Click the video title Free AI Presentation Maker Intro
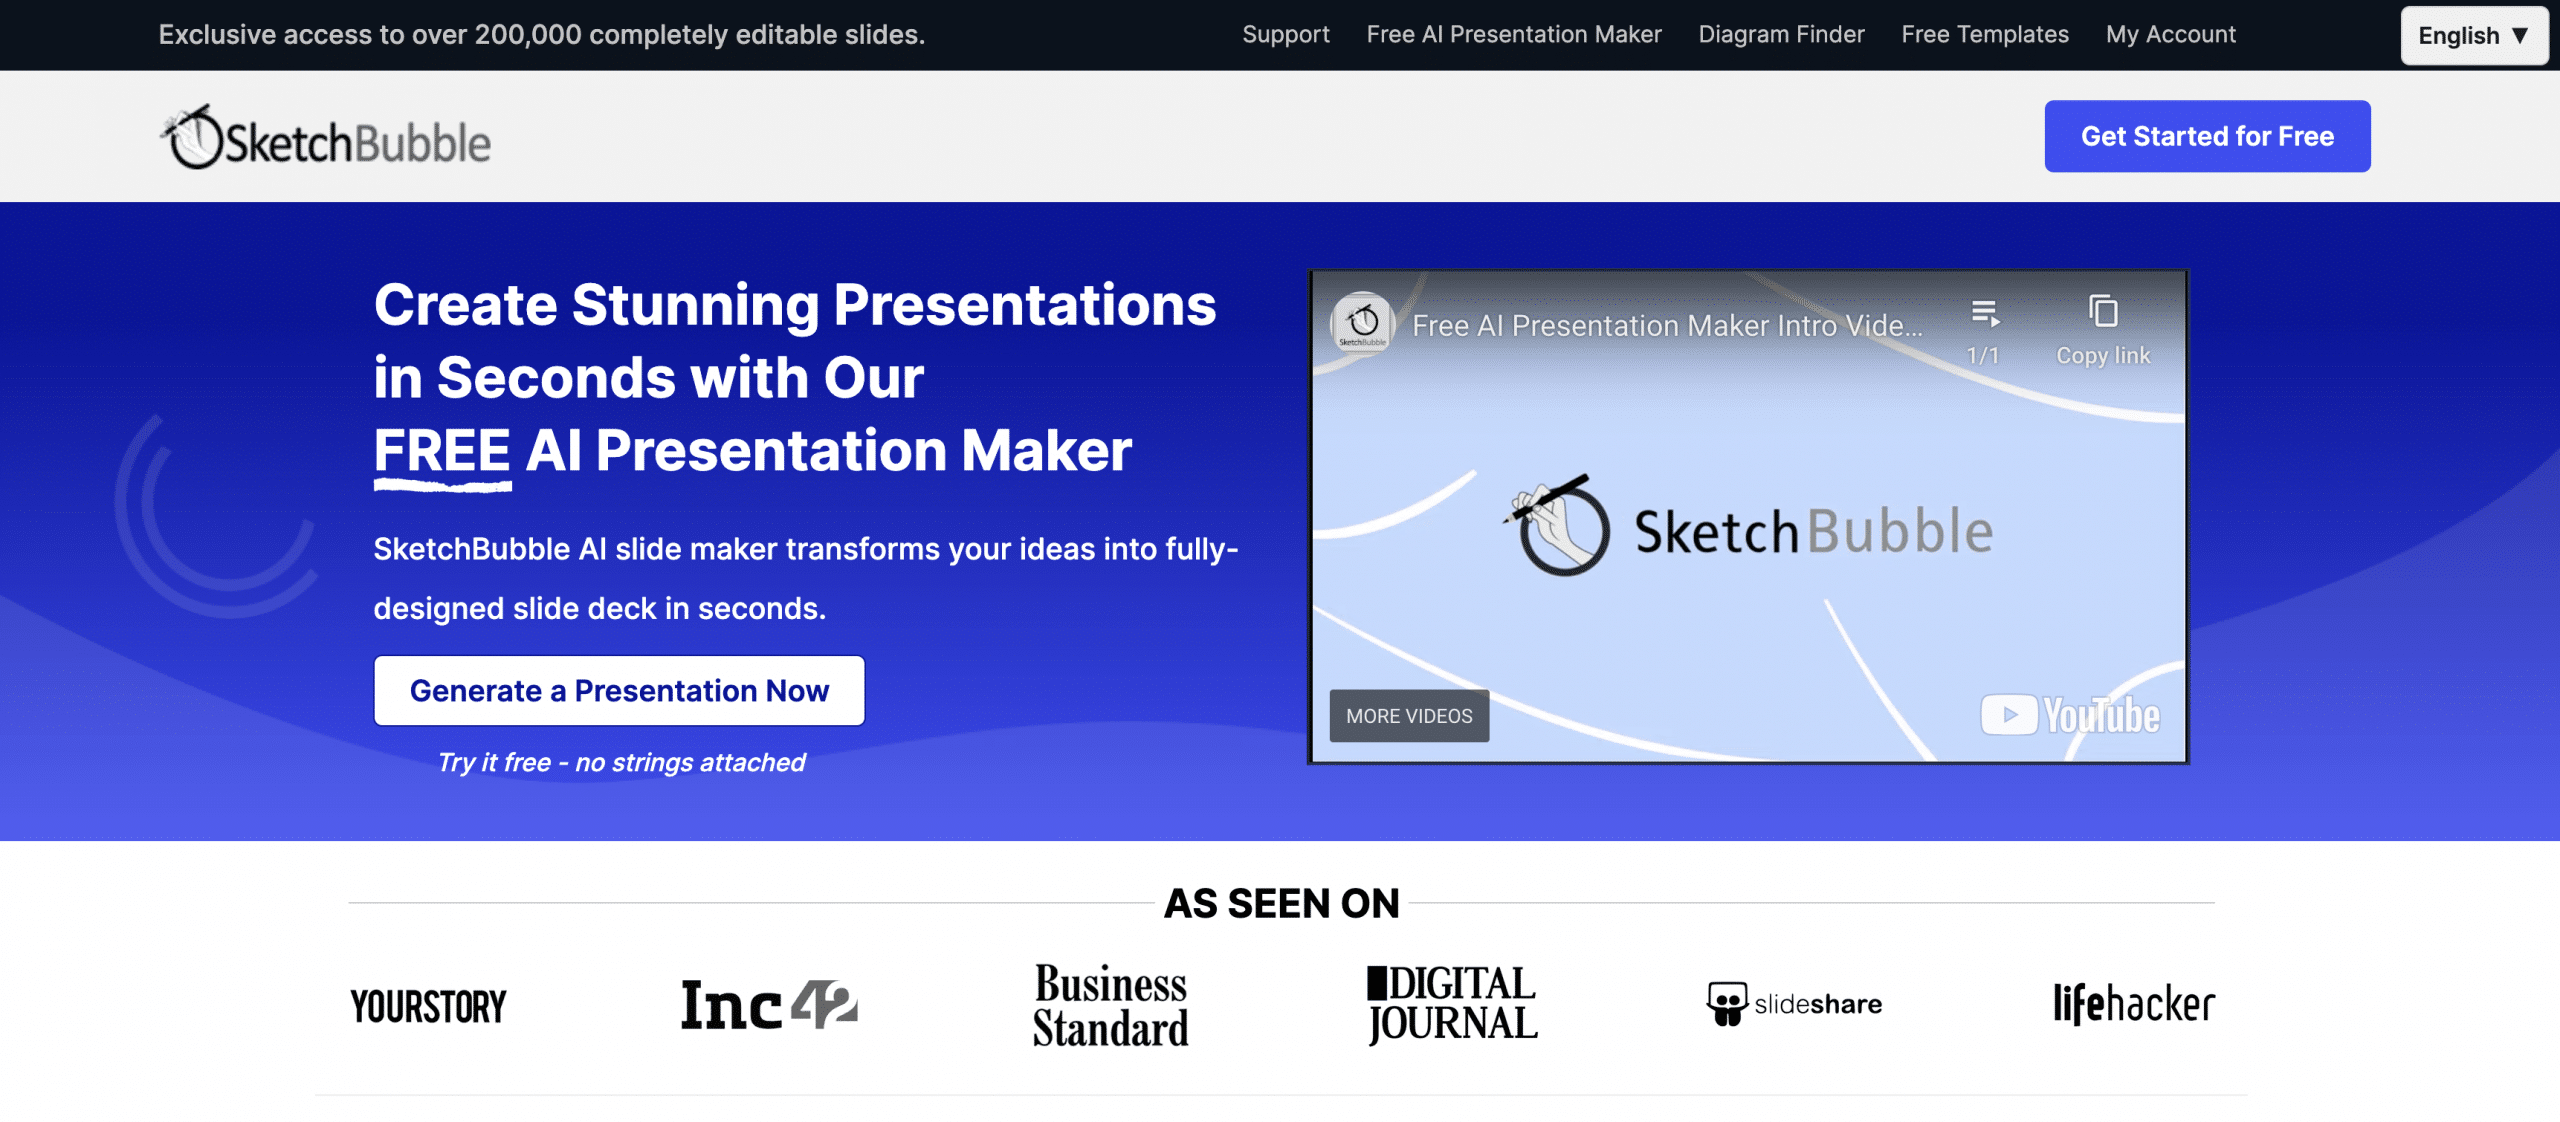2560x1122 pixels. (x=1667, y=325)
